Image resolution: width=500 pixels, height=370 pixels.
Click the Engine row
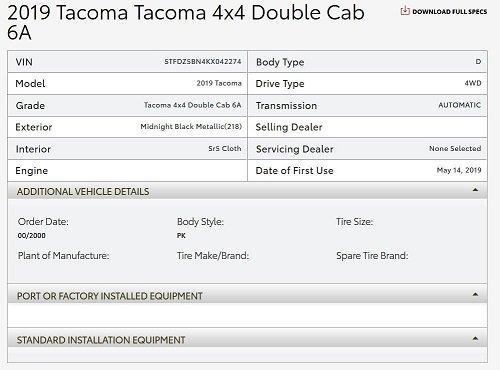[127, 171]
